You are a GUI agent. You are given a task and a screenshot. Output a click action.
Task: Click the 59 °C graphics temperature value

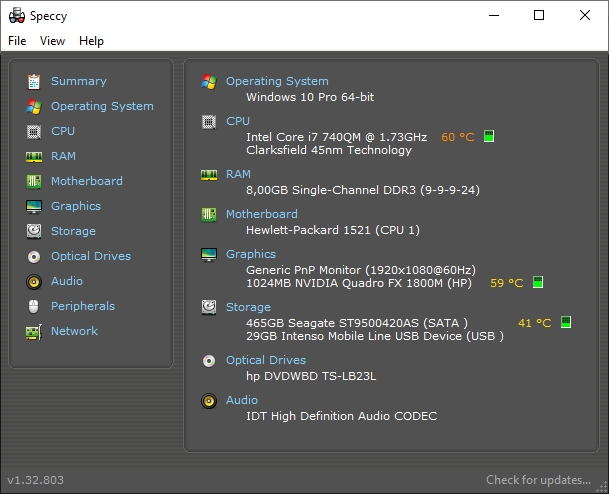click(506, 283)
